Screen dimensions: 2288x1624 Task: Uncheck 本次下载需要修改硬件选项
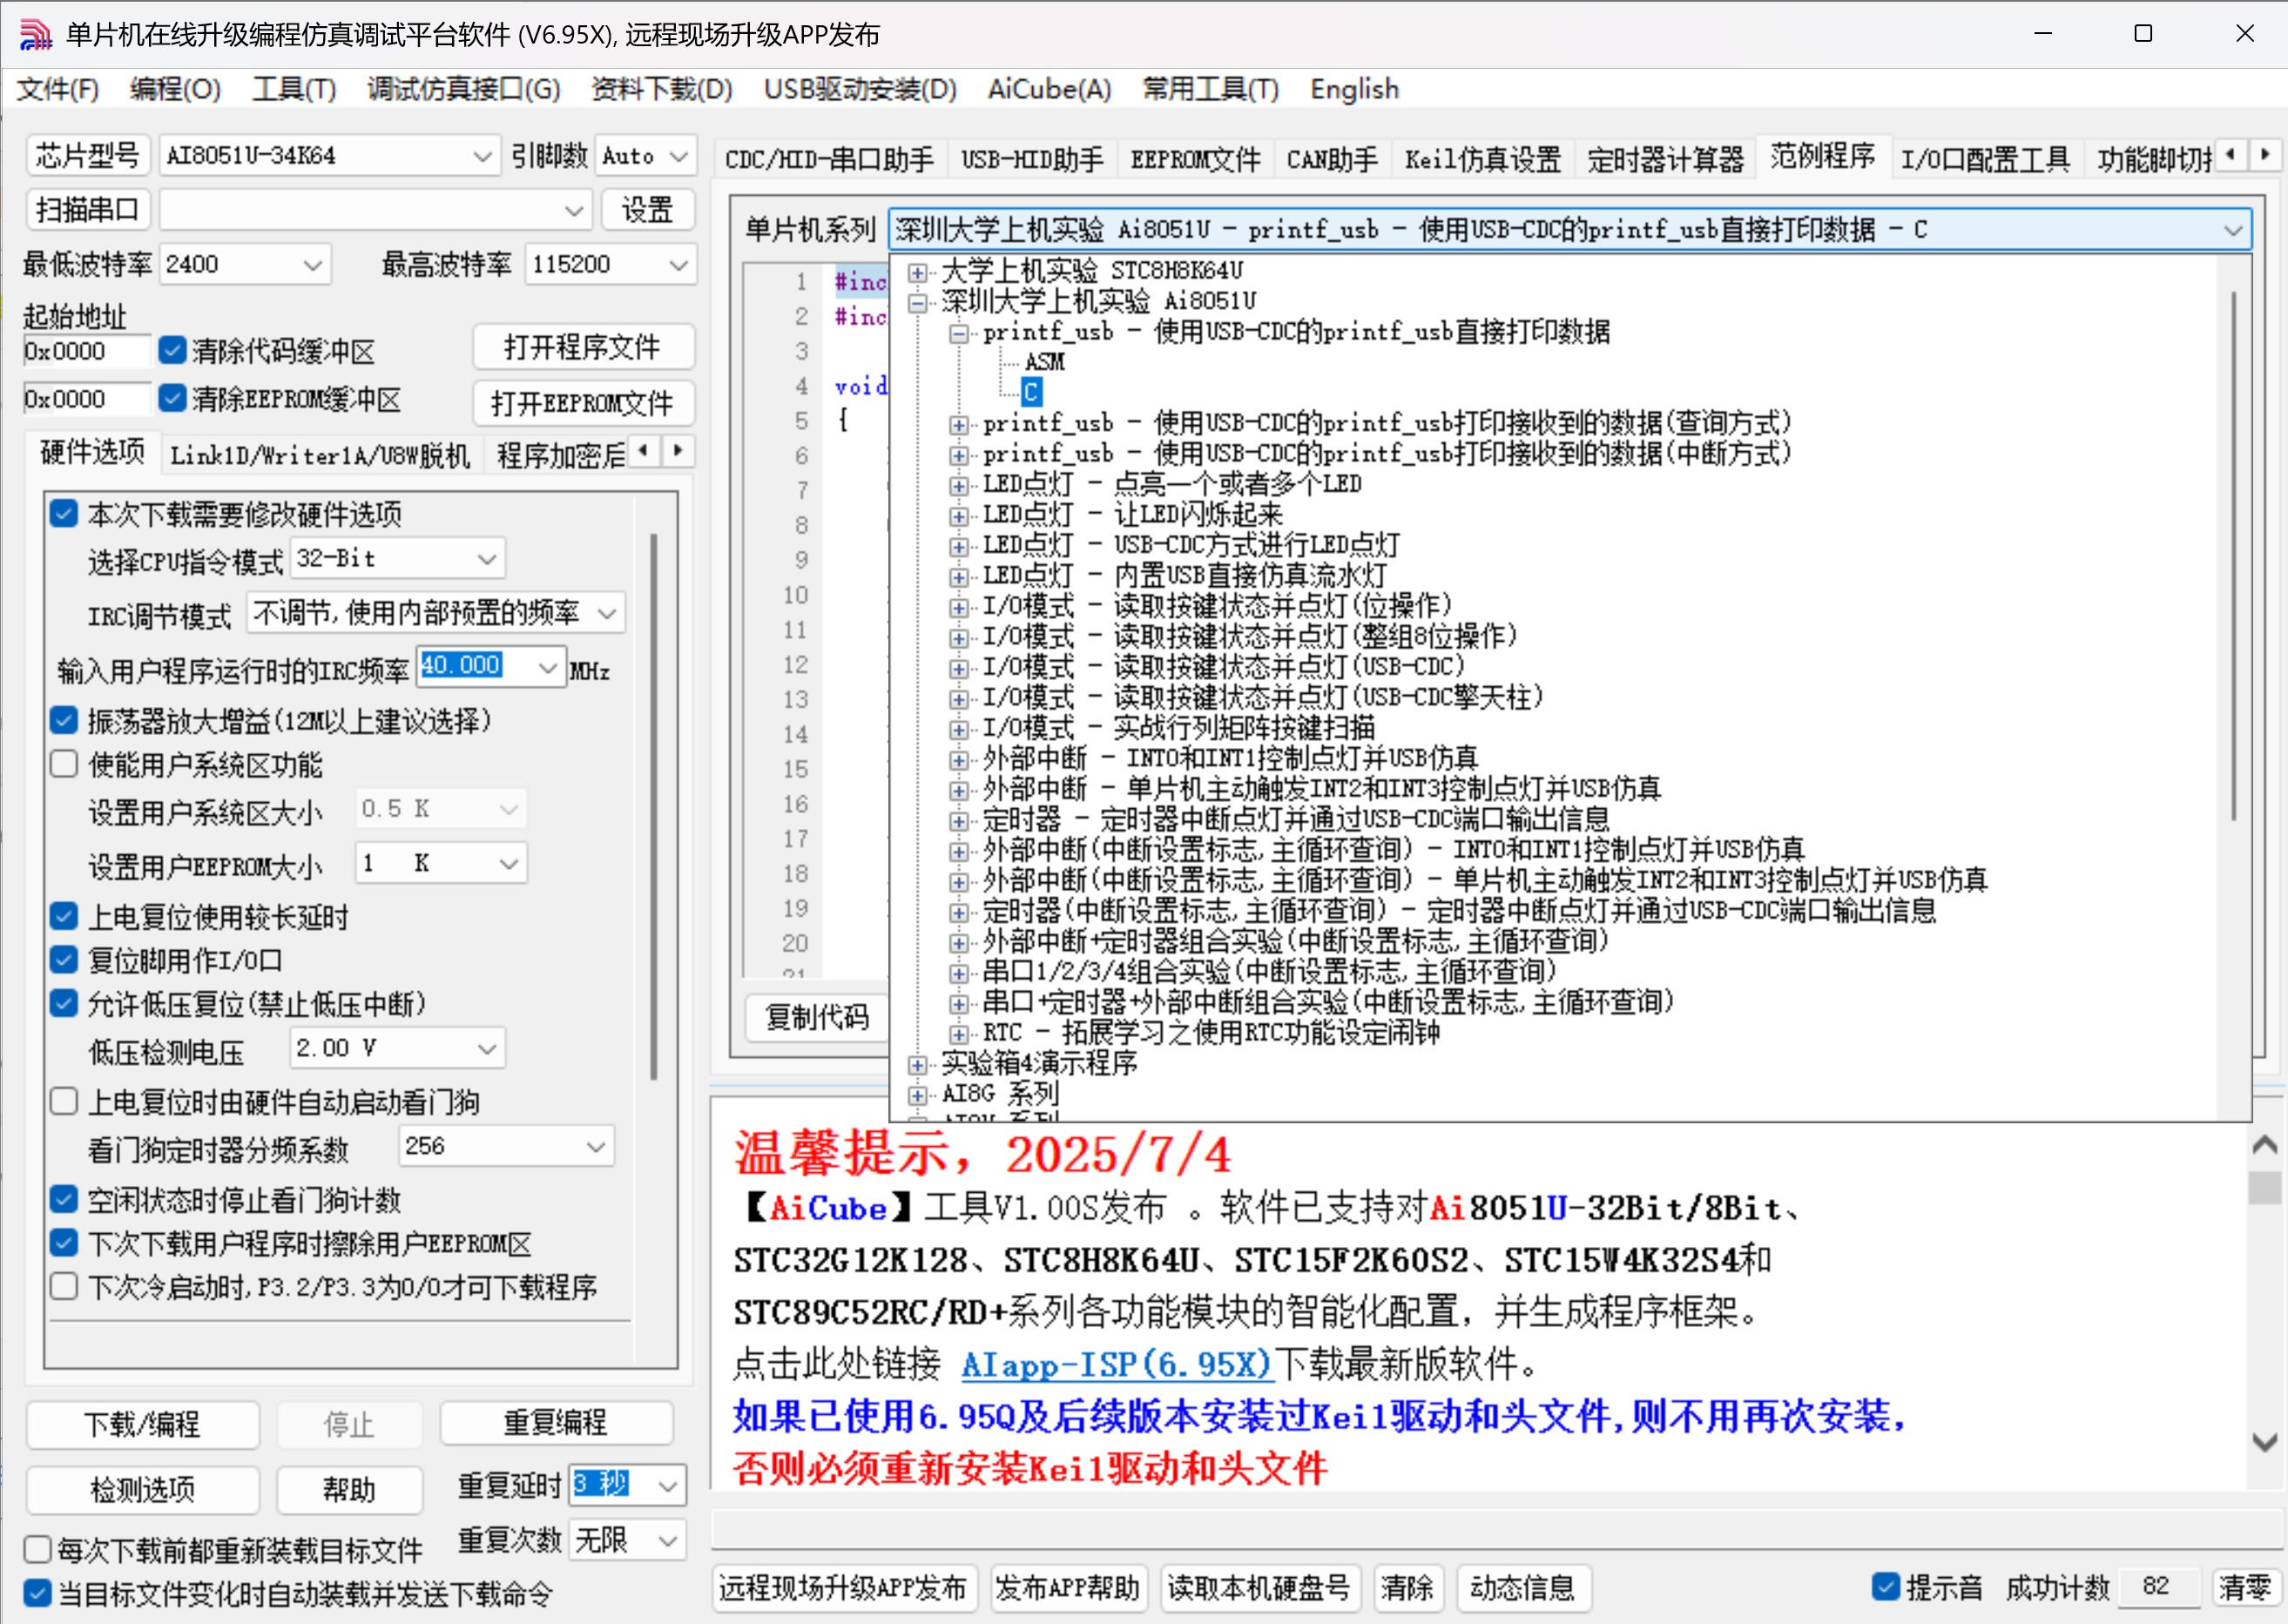coord(64,513)
